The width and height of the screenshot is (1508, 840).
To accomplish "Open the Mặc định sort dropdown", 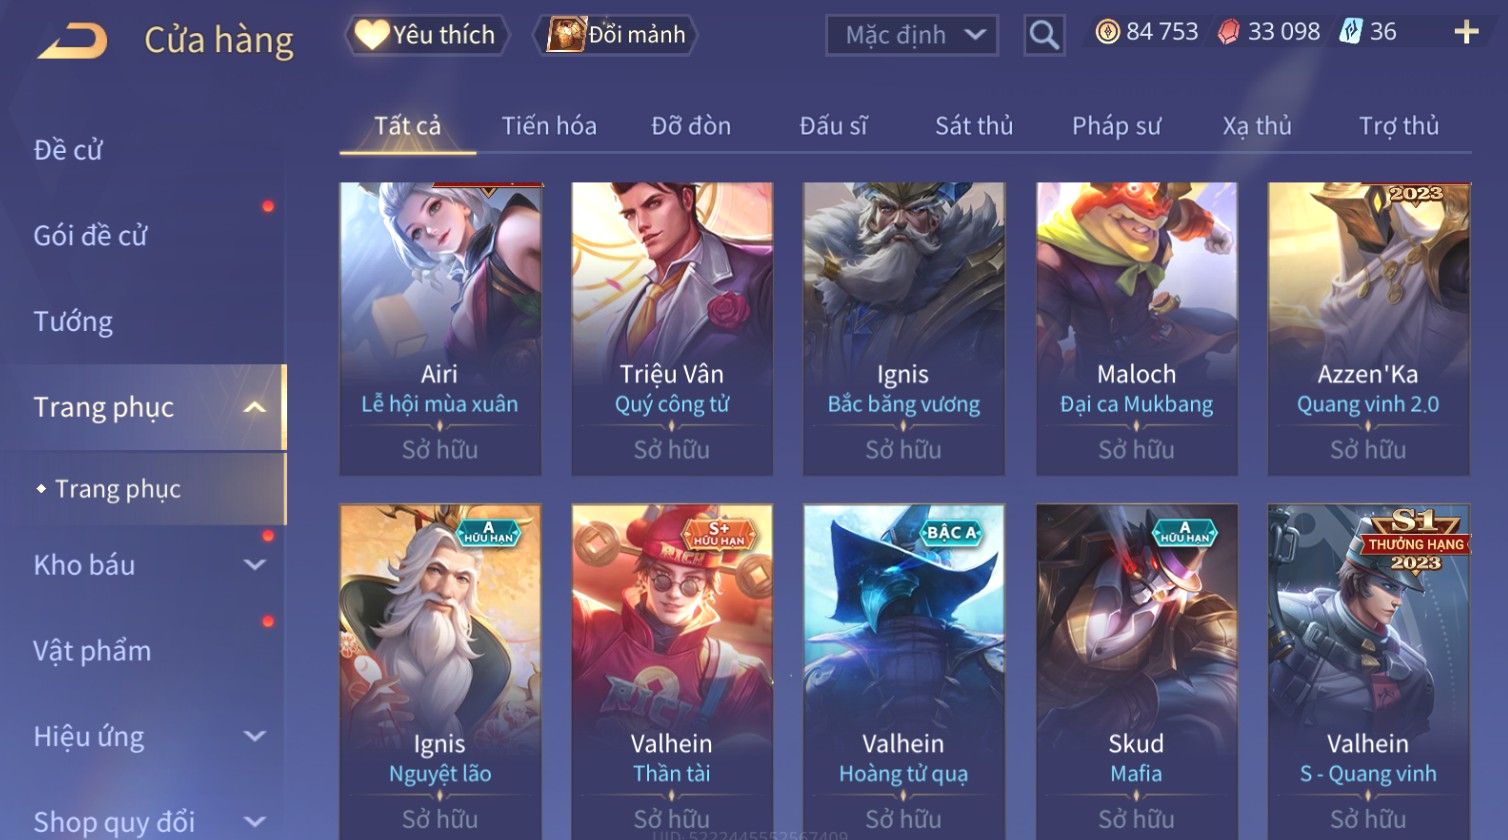I will 911,35.
